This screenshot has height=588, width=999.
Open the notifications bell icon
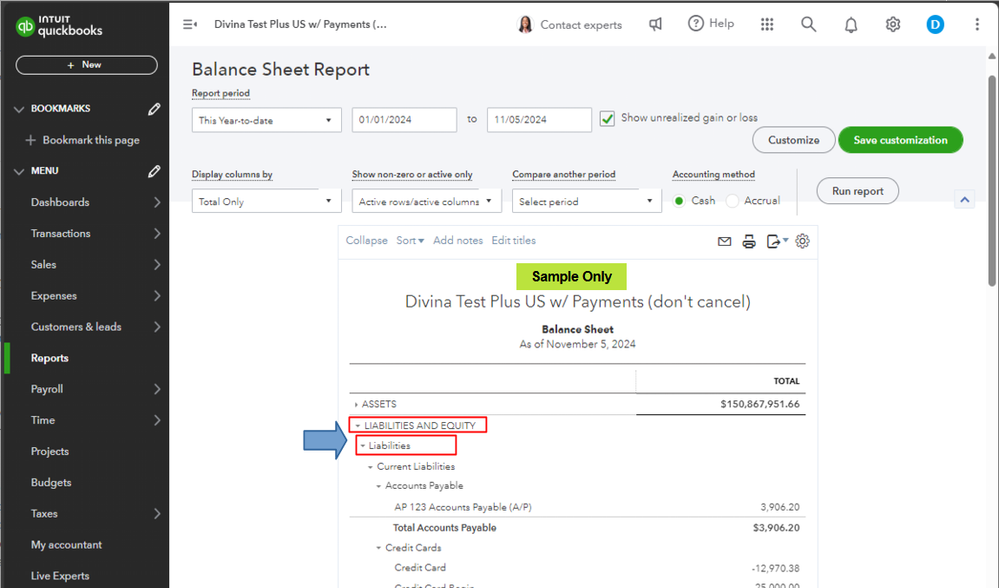[850, 25]
